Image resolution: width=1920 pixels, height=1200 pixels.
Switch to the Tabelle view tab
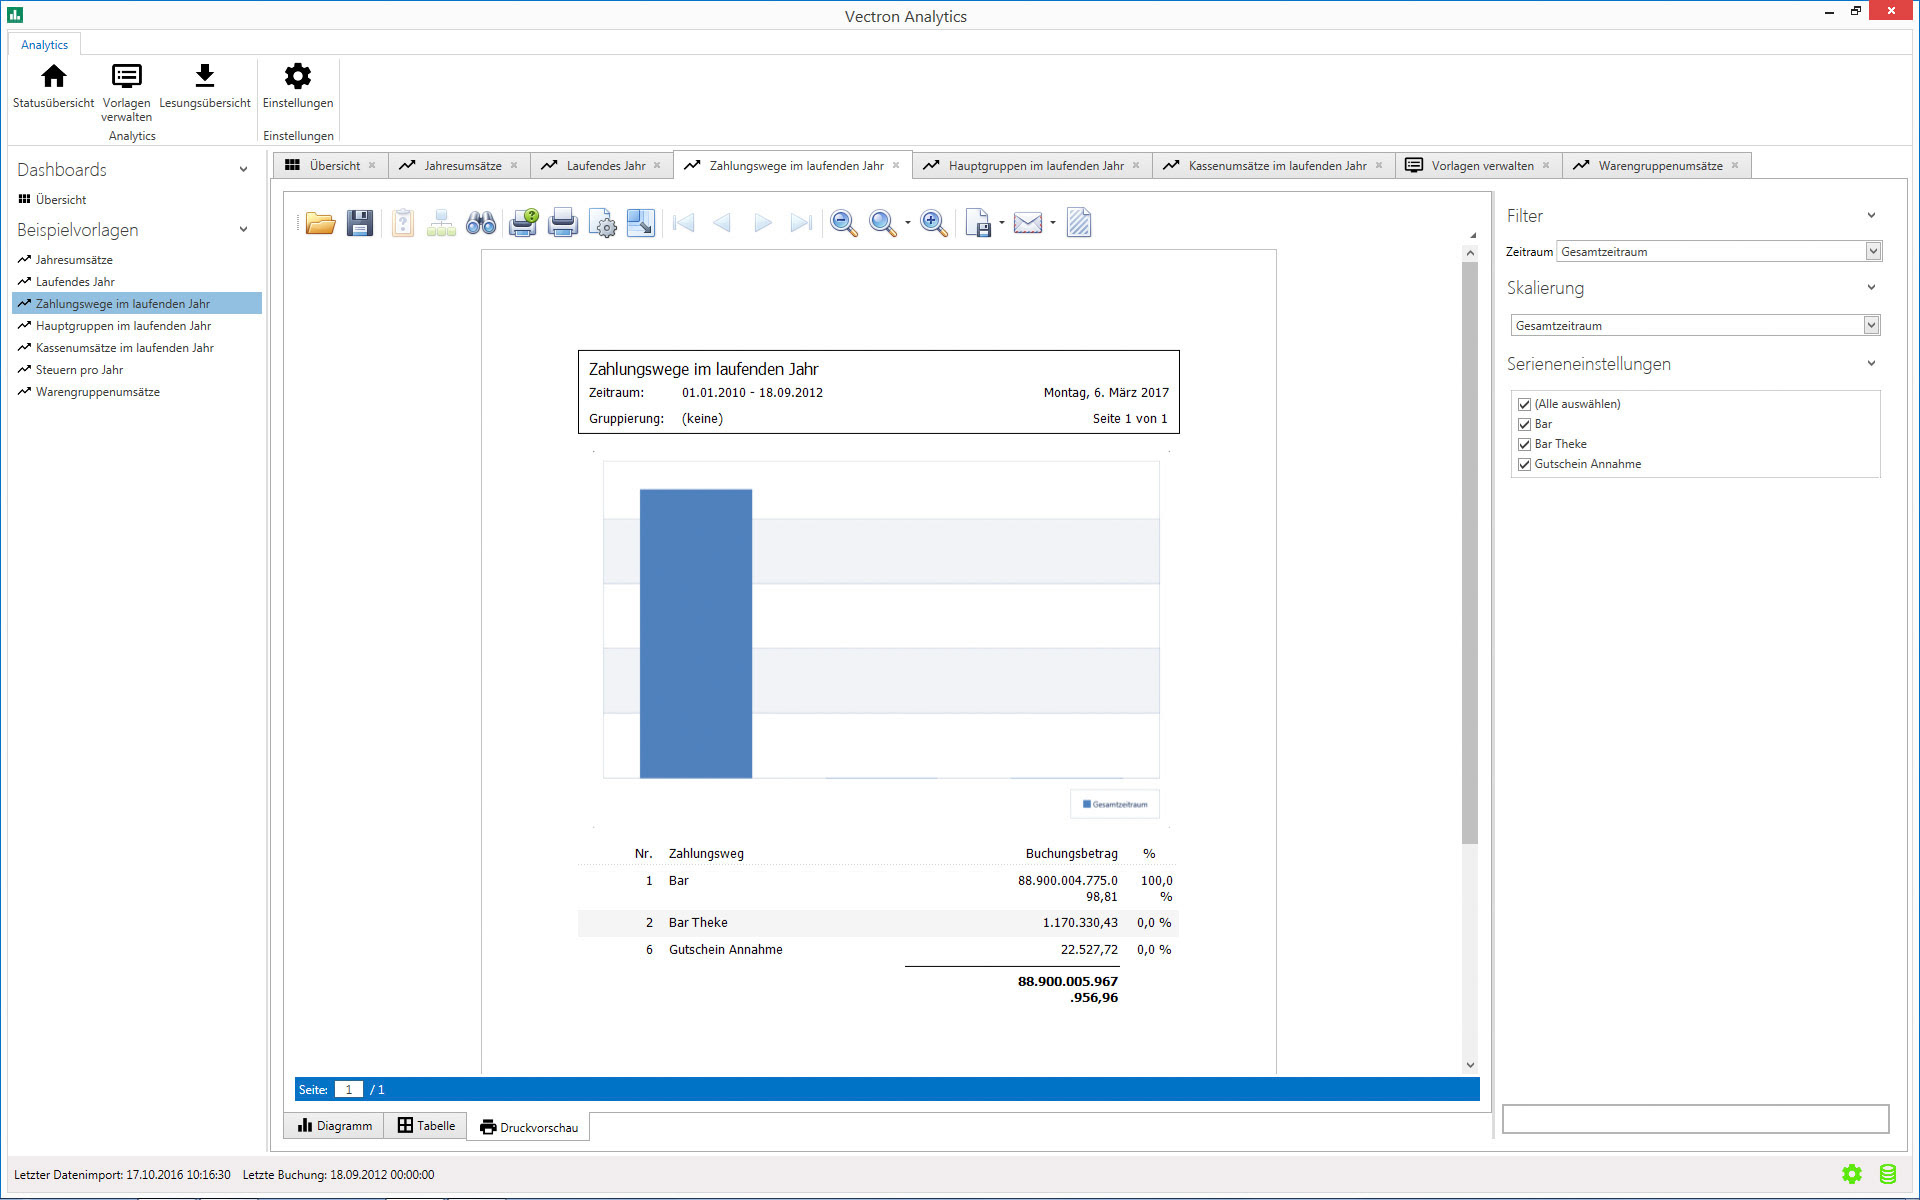(426, 1126)
